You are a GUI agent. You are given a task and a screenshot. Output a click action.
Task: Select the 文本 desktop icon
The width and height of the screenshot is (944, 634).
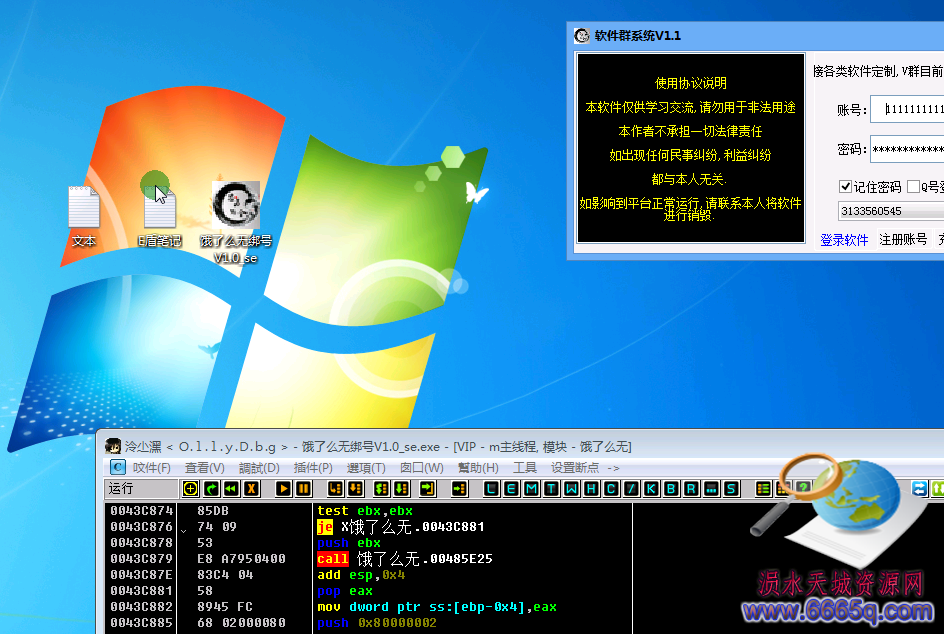[84, 216]
